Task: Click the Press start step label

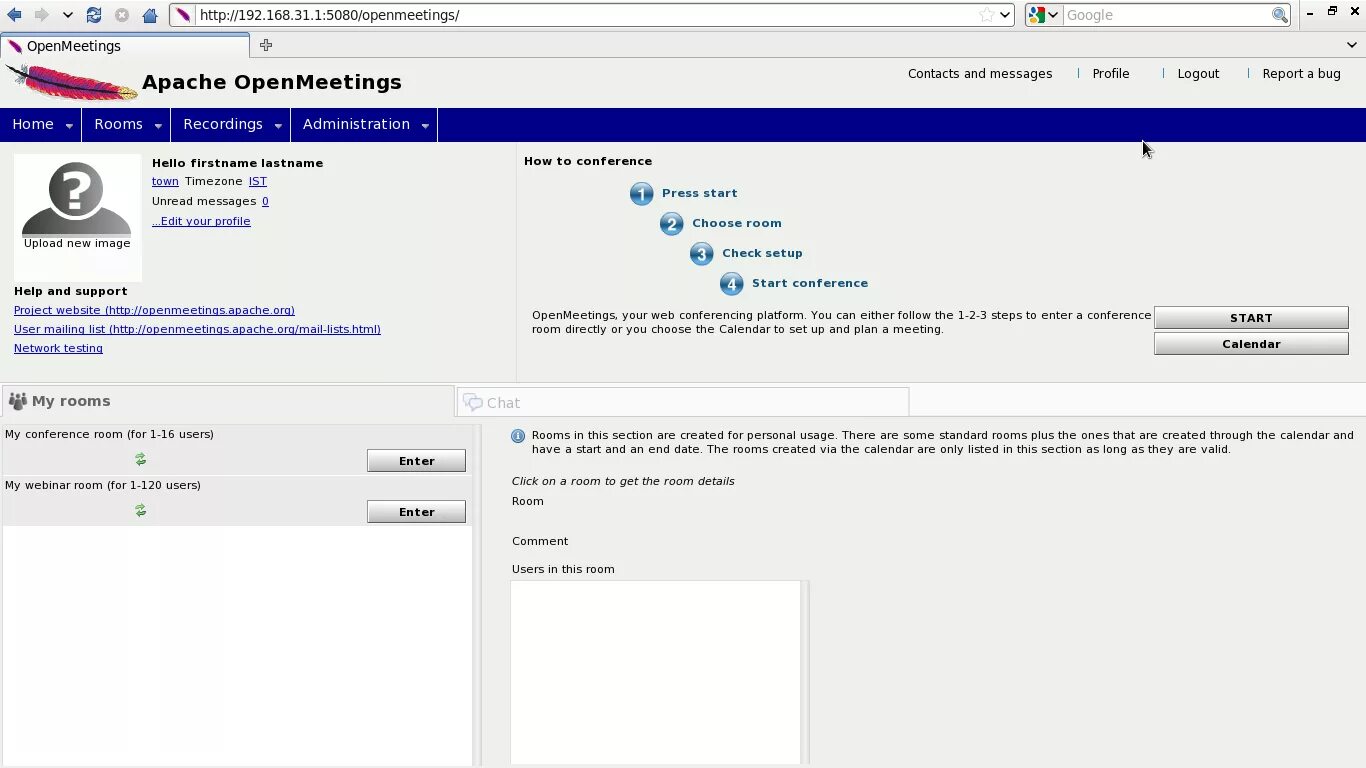Action: [x=699, y=193]
